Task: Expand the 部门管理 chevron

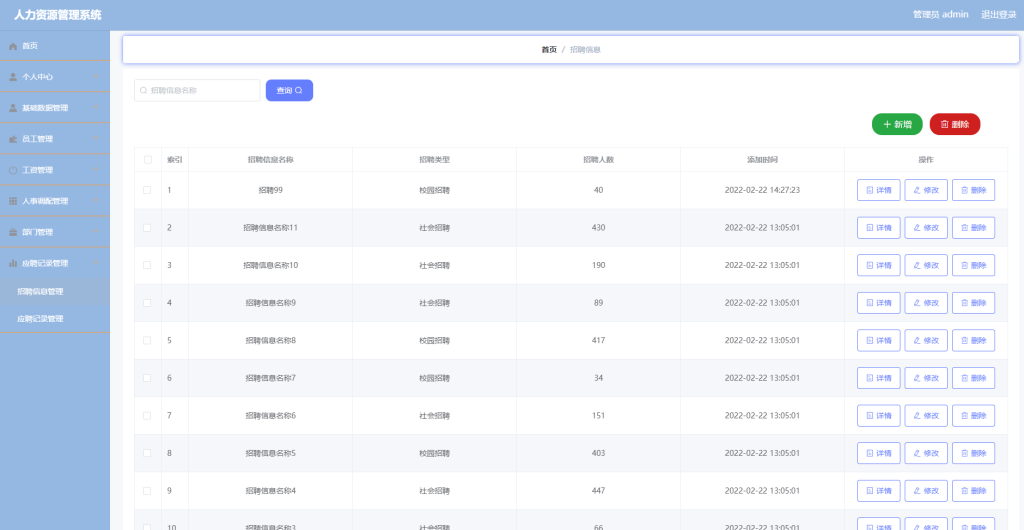Action: (x=97, y=232)
